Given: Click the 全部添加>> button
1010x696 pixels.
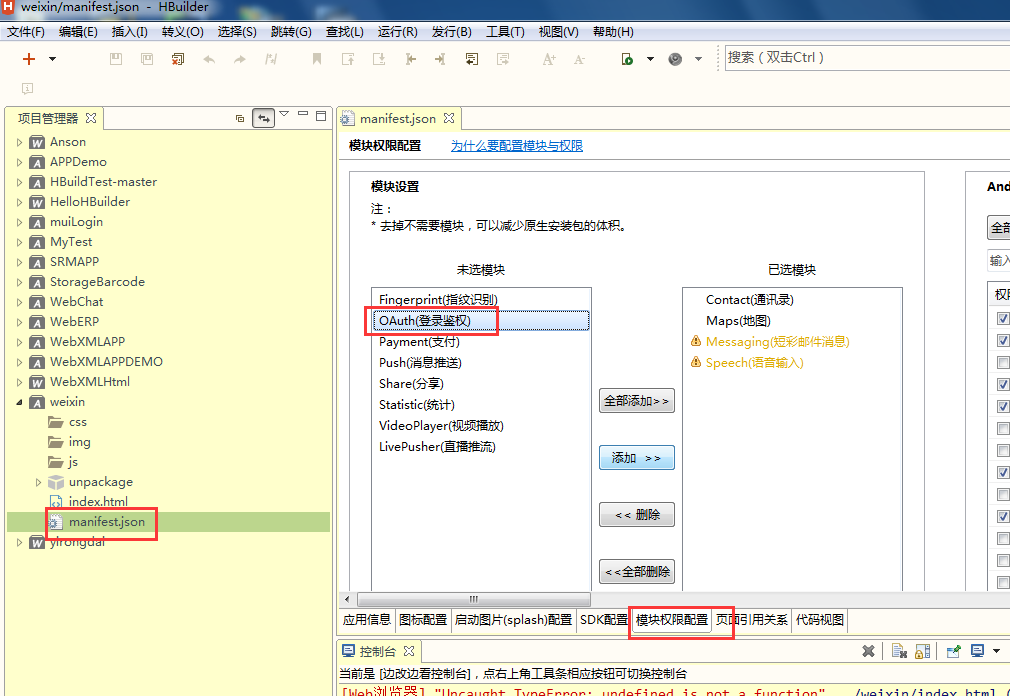Looking at the screenshot, I should [636, 400].
